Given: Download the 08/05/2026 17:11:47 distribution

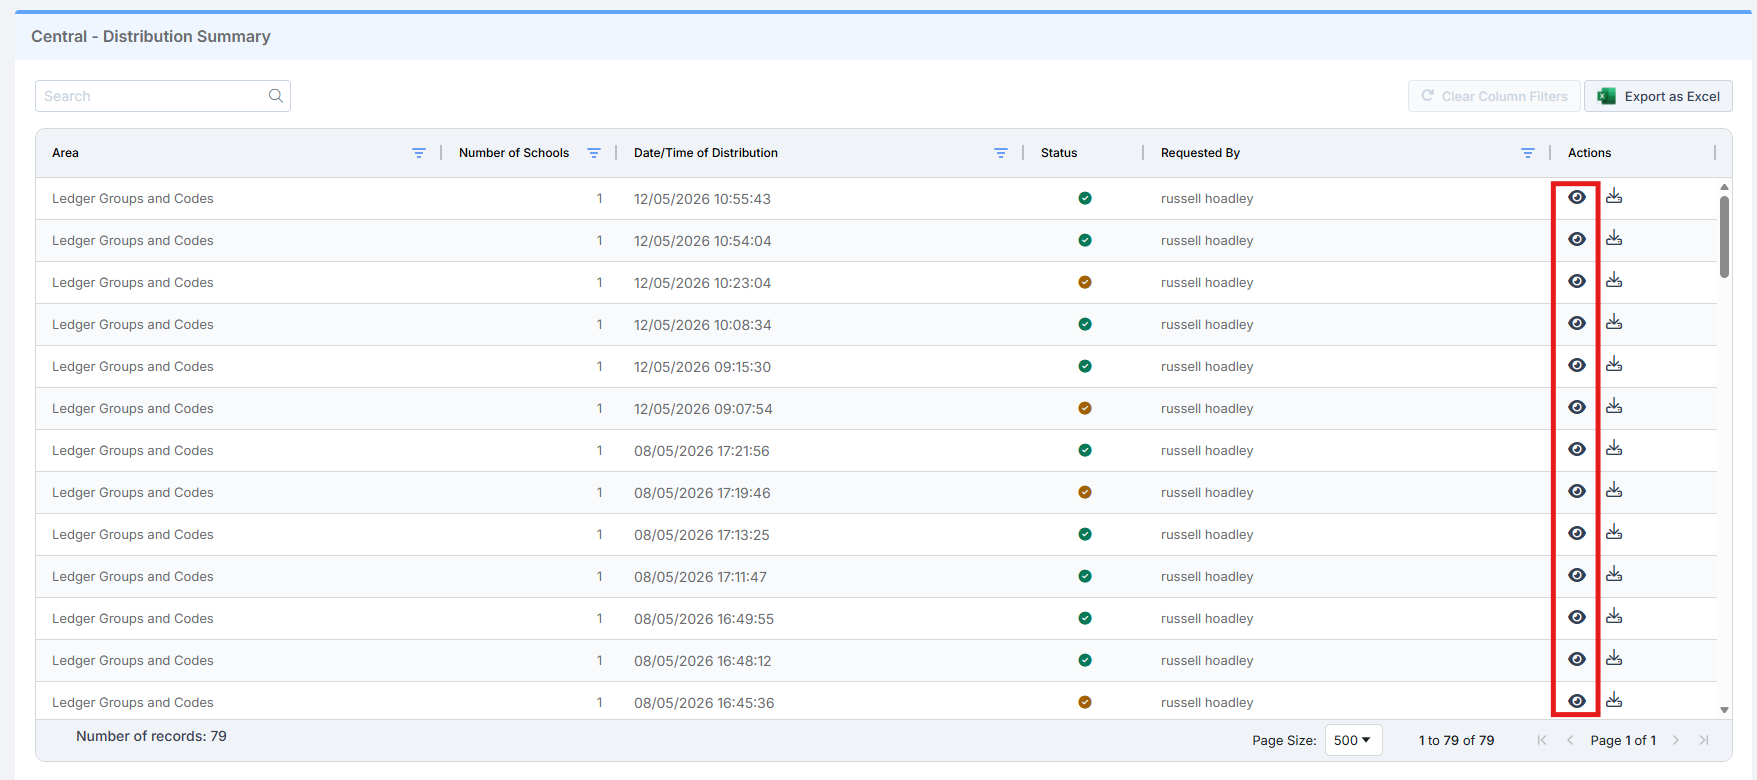Looking at the screenshot, I should tap(1614, 574).
